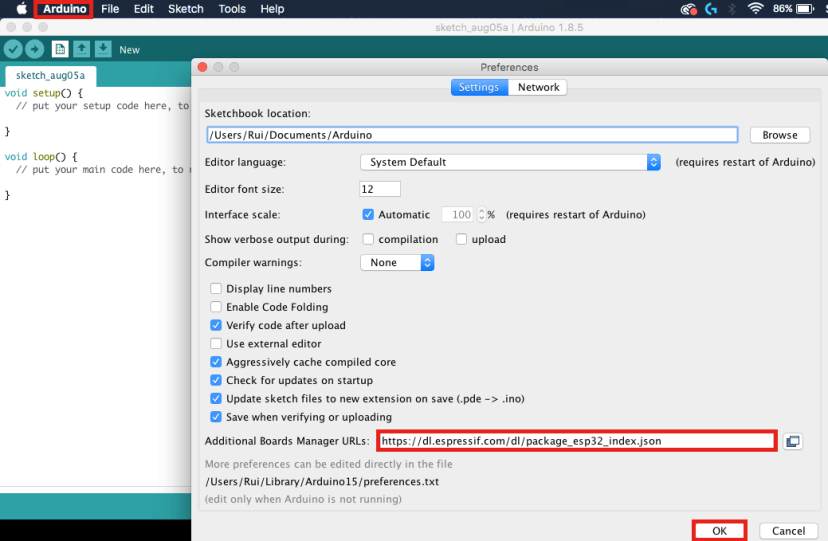Enable Display line numbers checkbox
Screen dimensions: 828x541
click(x=216, y=289)
